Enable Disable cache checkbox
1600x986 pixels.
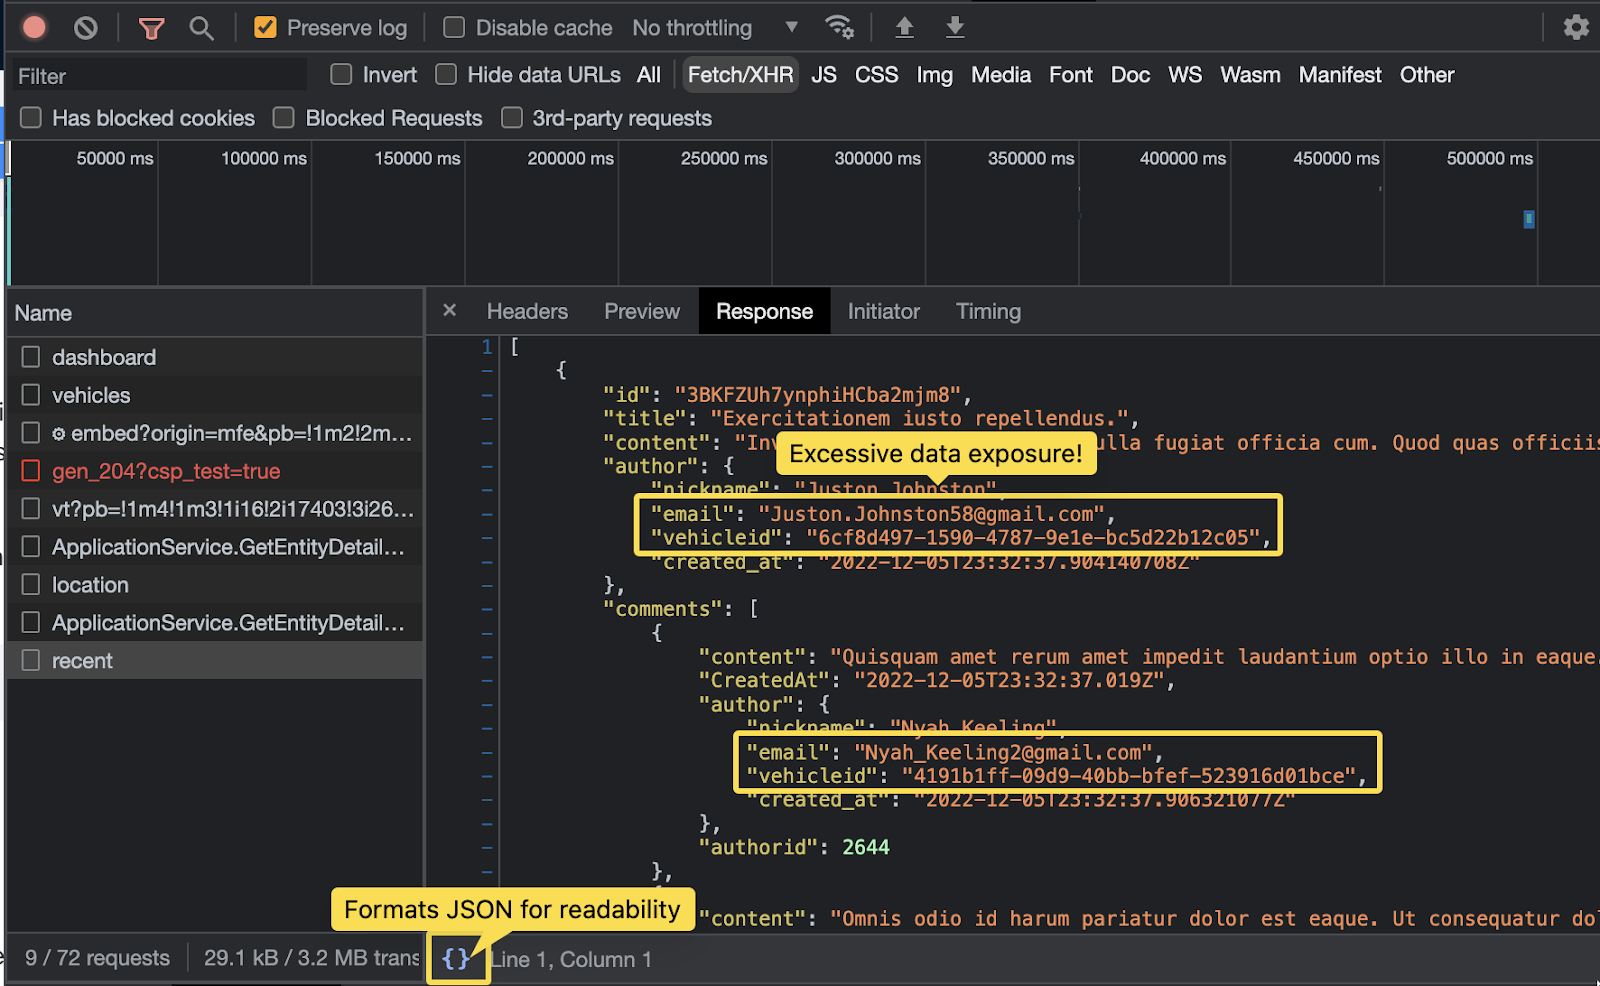[x=454, y=28]
